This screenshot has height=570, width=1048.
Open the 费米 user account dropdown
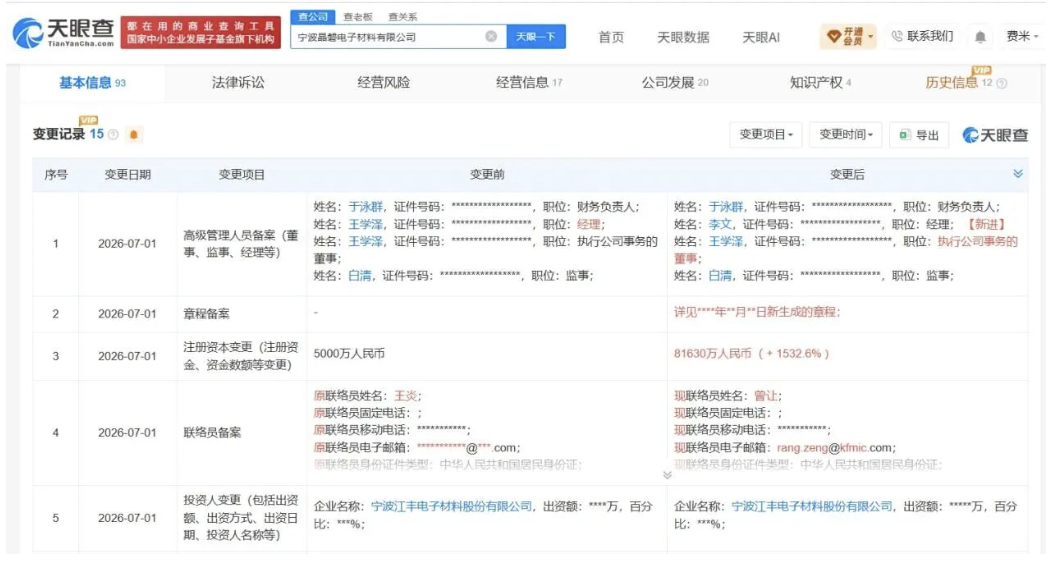click(1022, 36)
